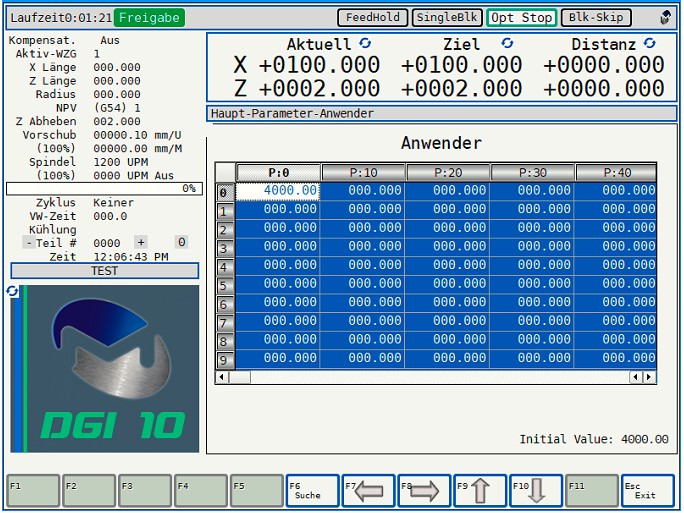Select row header 6 in Anwender table

[226, 304]
